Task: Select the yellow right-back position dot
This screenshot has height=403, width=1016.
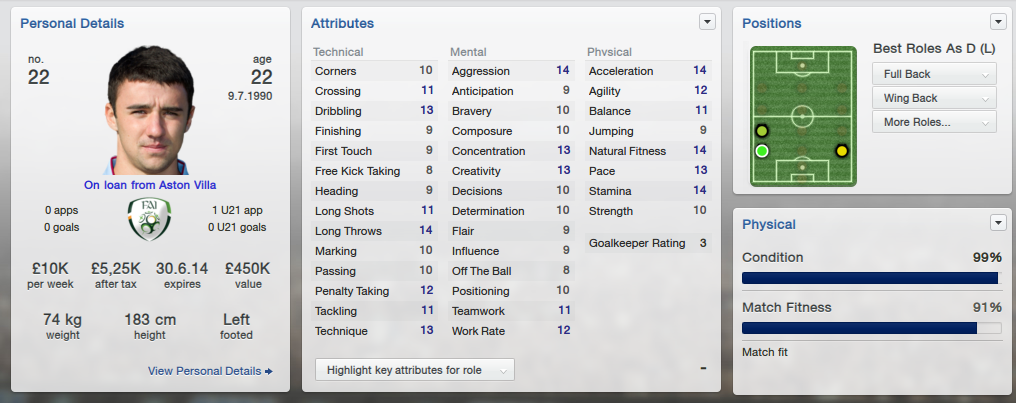Action: (842, 151)
